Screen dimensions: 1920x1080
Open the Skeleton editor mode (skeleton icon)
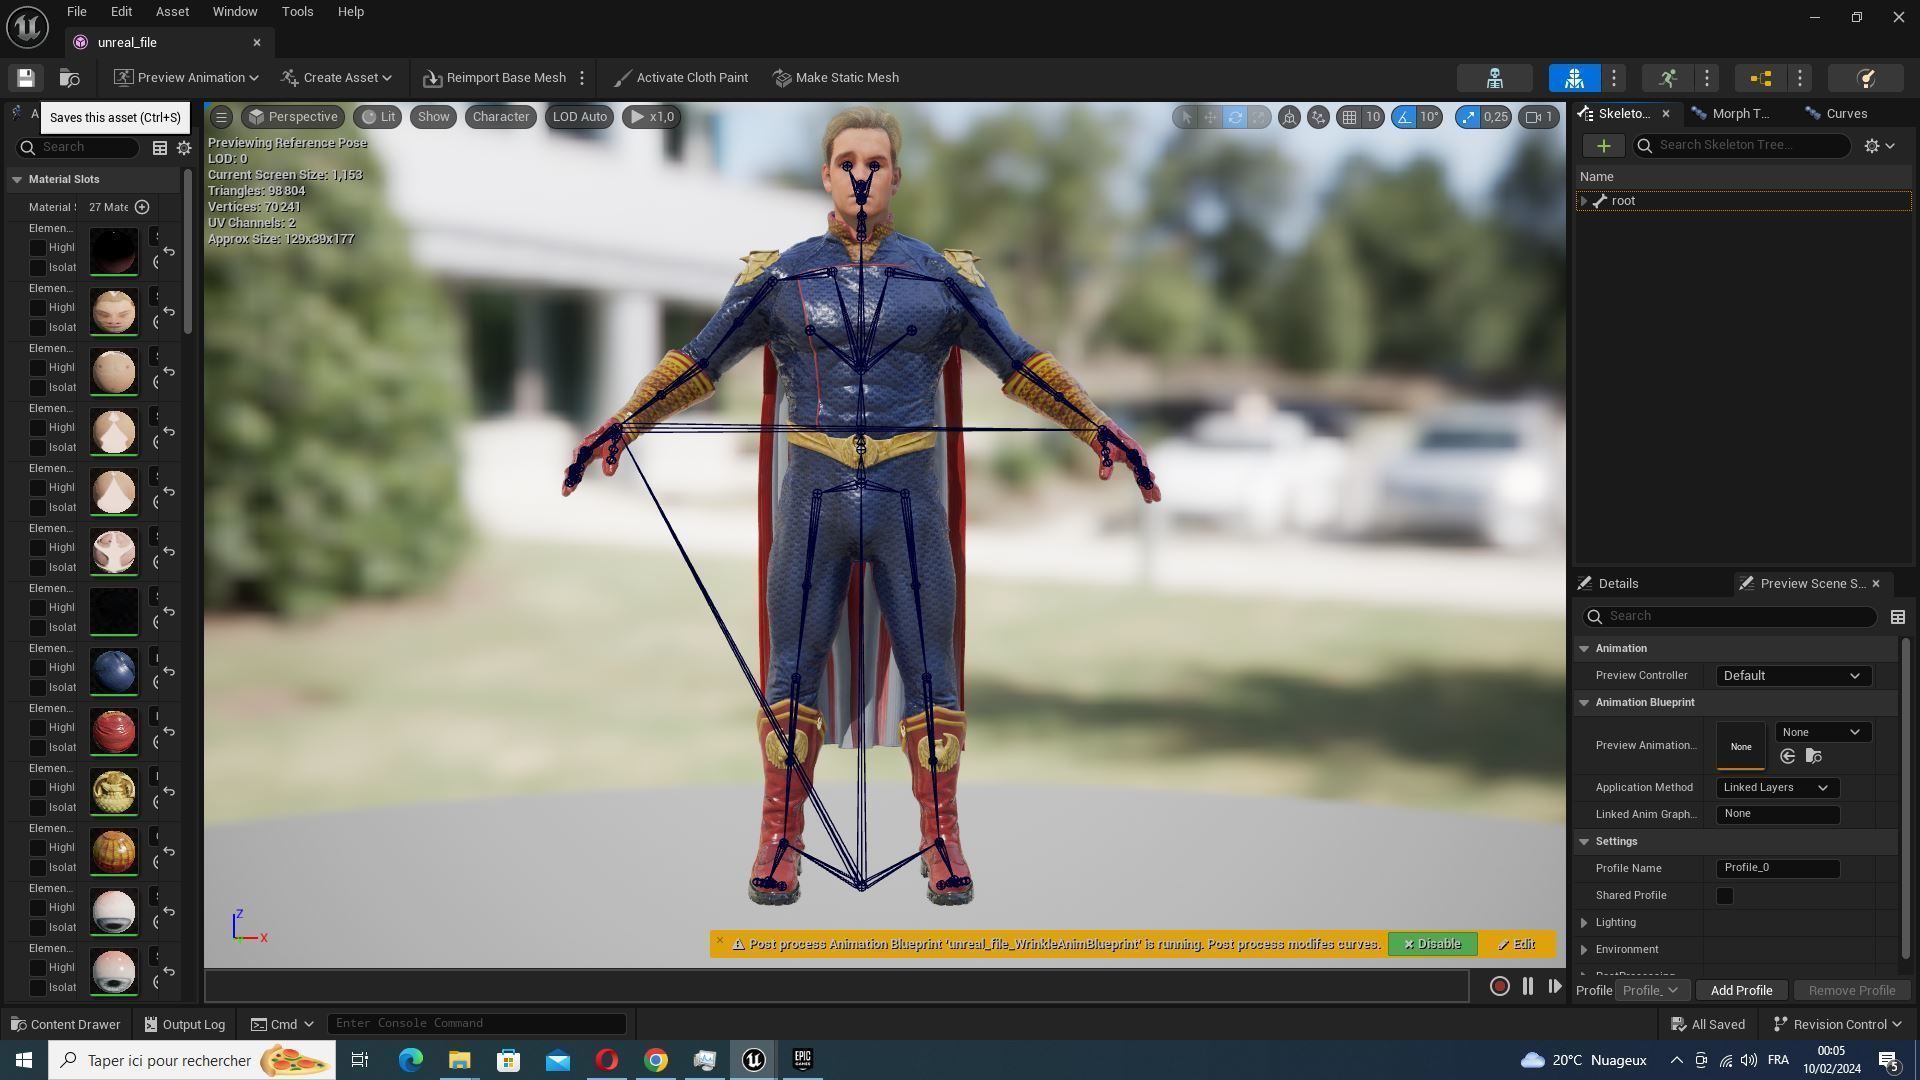point(1495,78)
